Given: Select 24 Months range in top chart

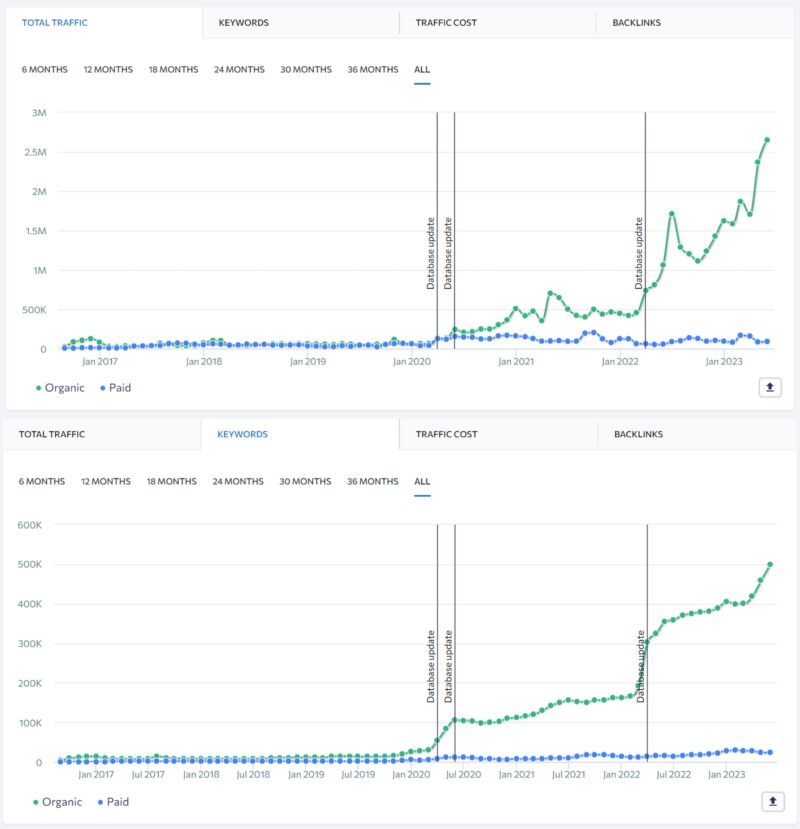Looking at the screenshot, I should pos(239,70).
